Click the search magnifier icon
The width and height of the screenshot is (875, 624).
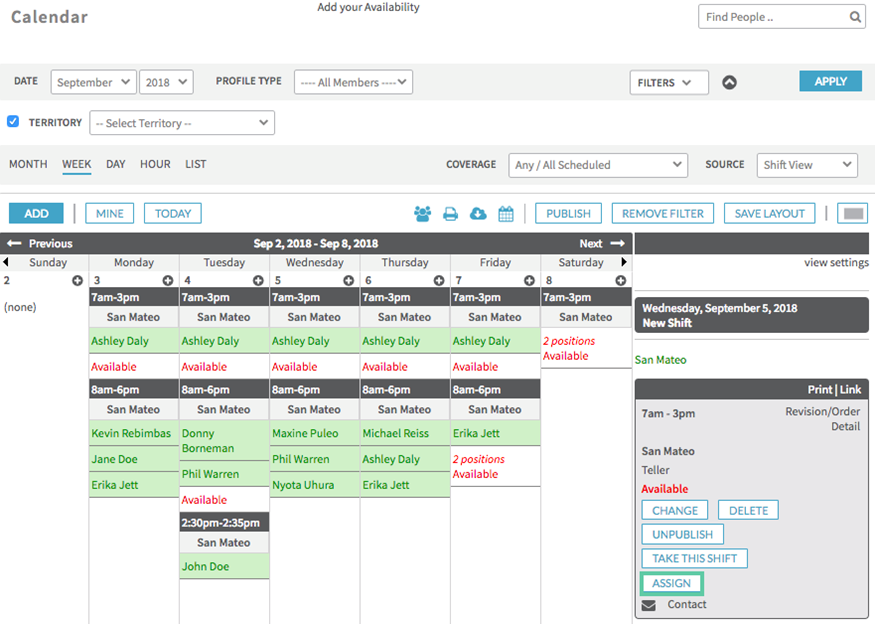point(855,17)
